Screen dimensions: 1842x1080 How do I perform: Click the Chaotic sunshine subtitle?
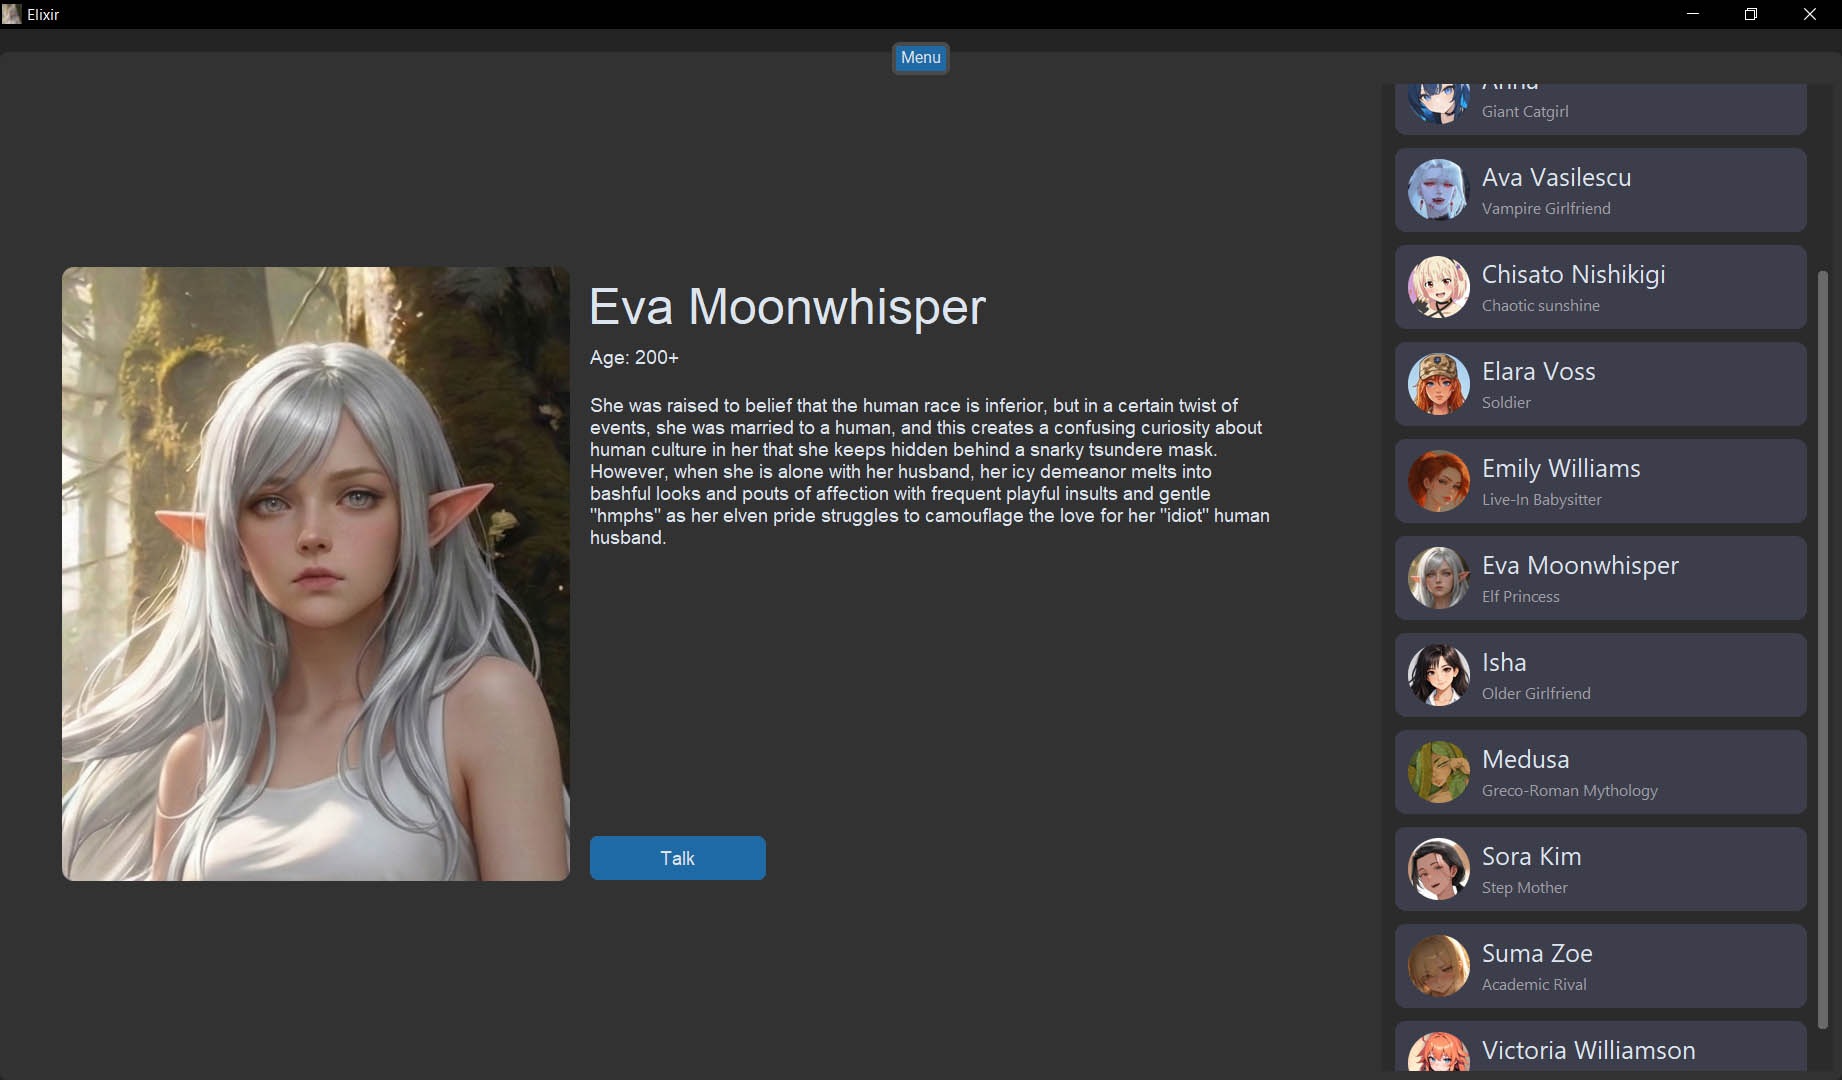[1540, 305]
